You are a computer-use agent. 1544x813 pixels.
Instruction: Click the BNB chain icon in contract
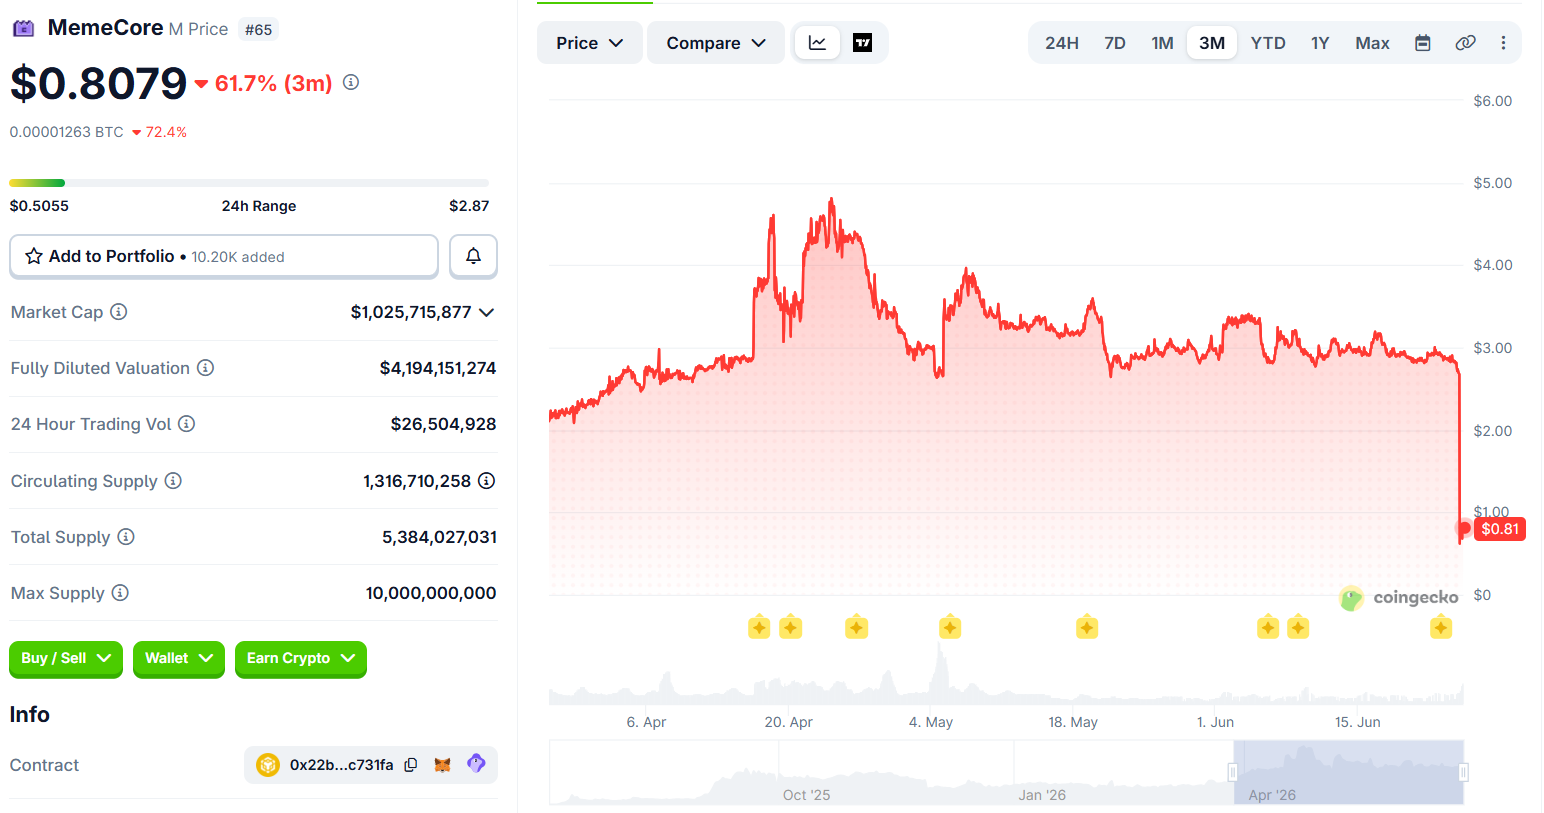point(268,765)
